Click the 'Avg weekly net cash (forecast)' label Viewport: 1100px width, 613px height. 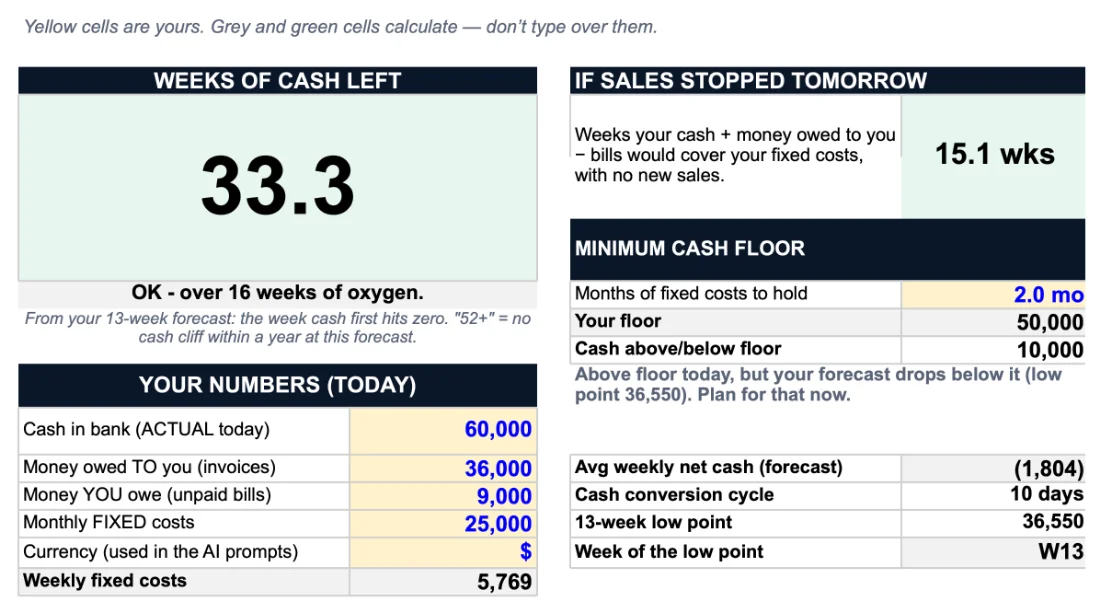pos(709,467)
